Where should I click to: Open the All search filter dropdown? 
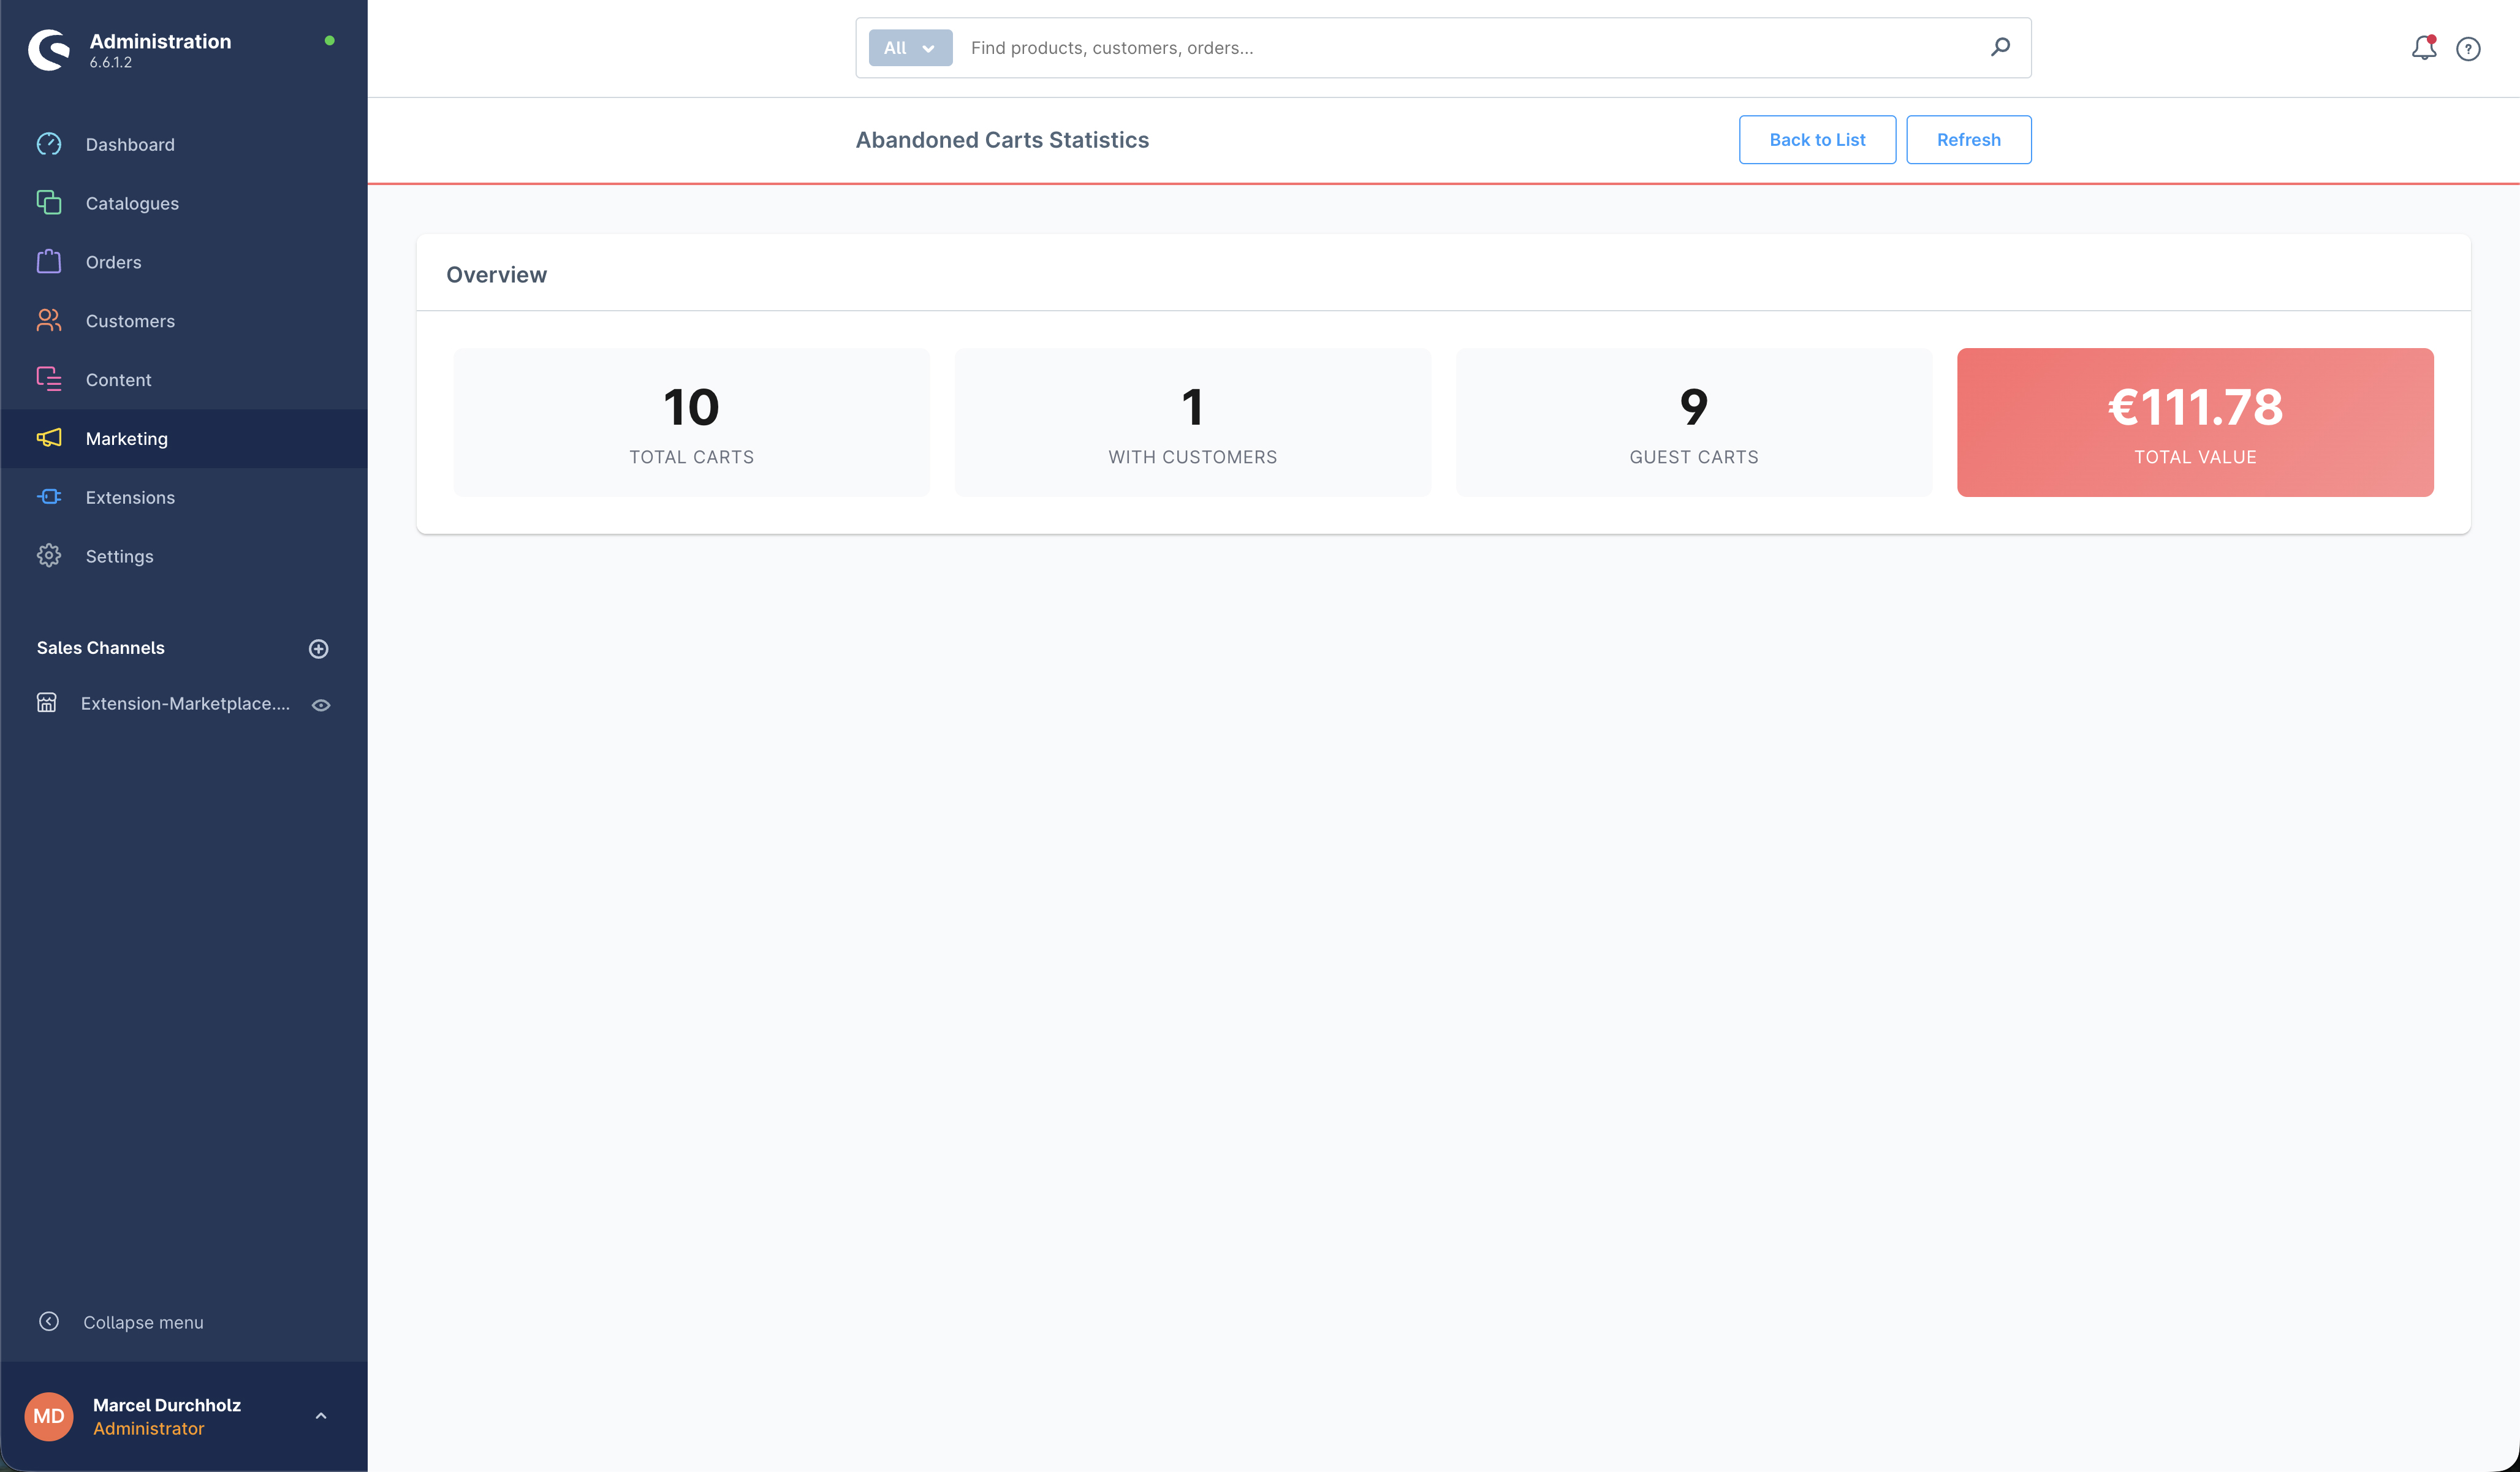pyautogui.click(x=910, y=48)
